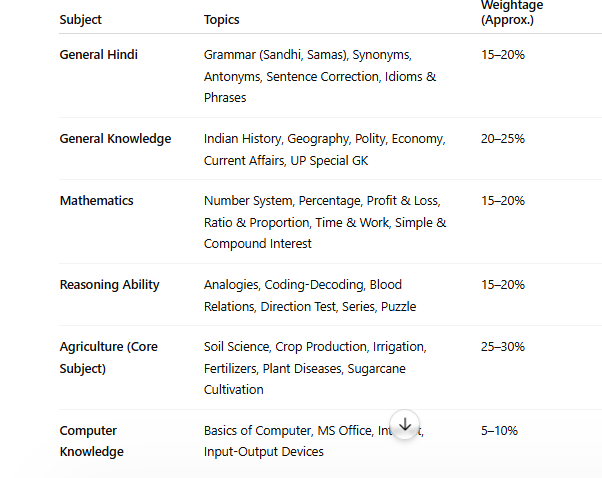Select the Mathematics subject cell
602x478 pixels.
pos(96,201)
